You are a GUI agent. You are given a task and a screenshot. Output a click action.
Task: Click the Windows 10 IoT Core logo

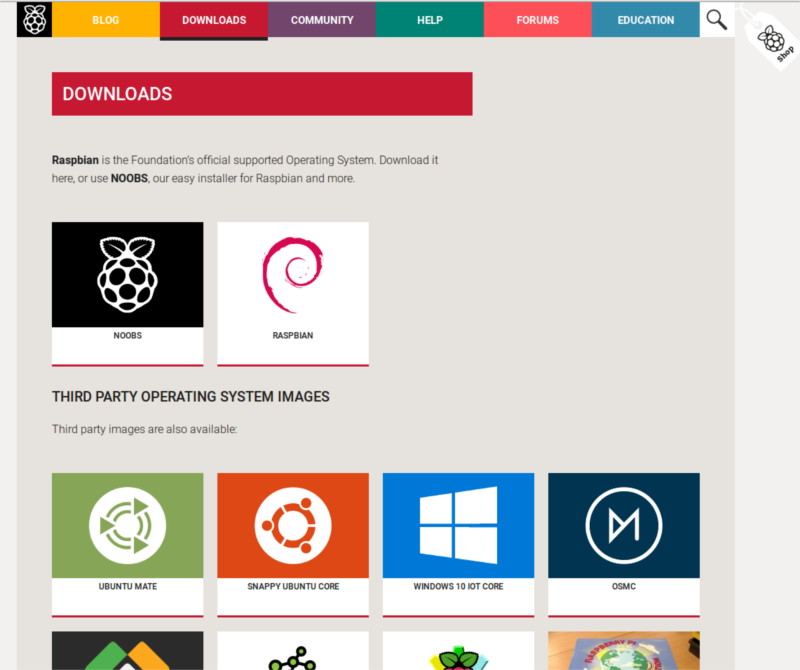tap(458, 525)
